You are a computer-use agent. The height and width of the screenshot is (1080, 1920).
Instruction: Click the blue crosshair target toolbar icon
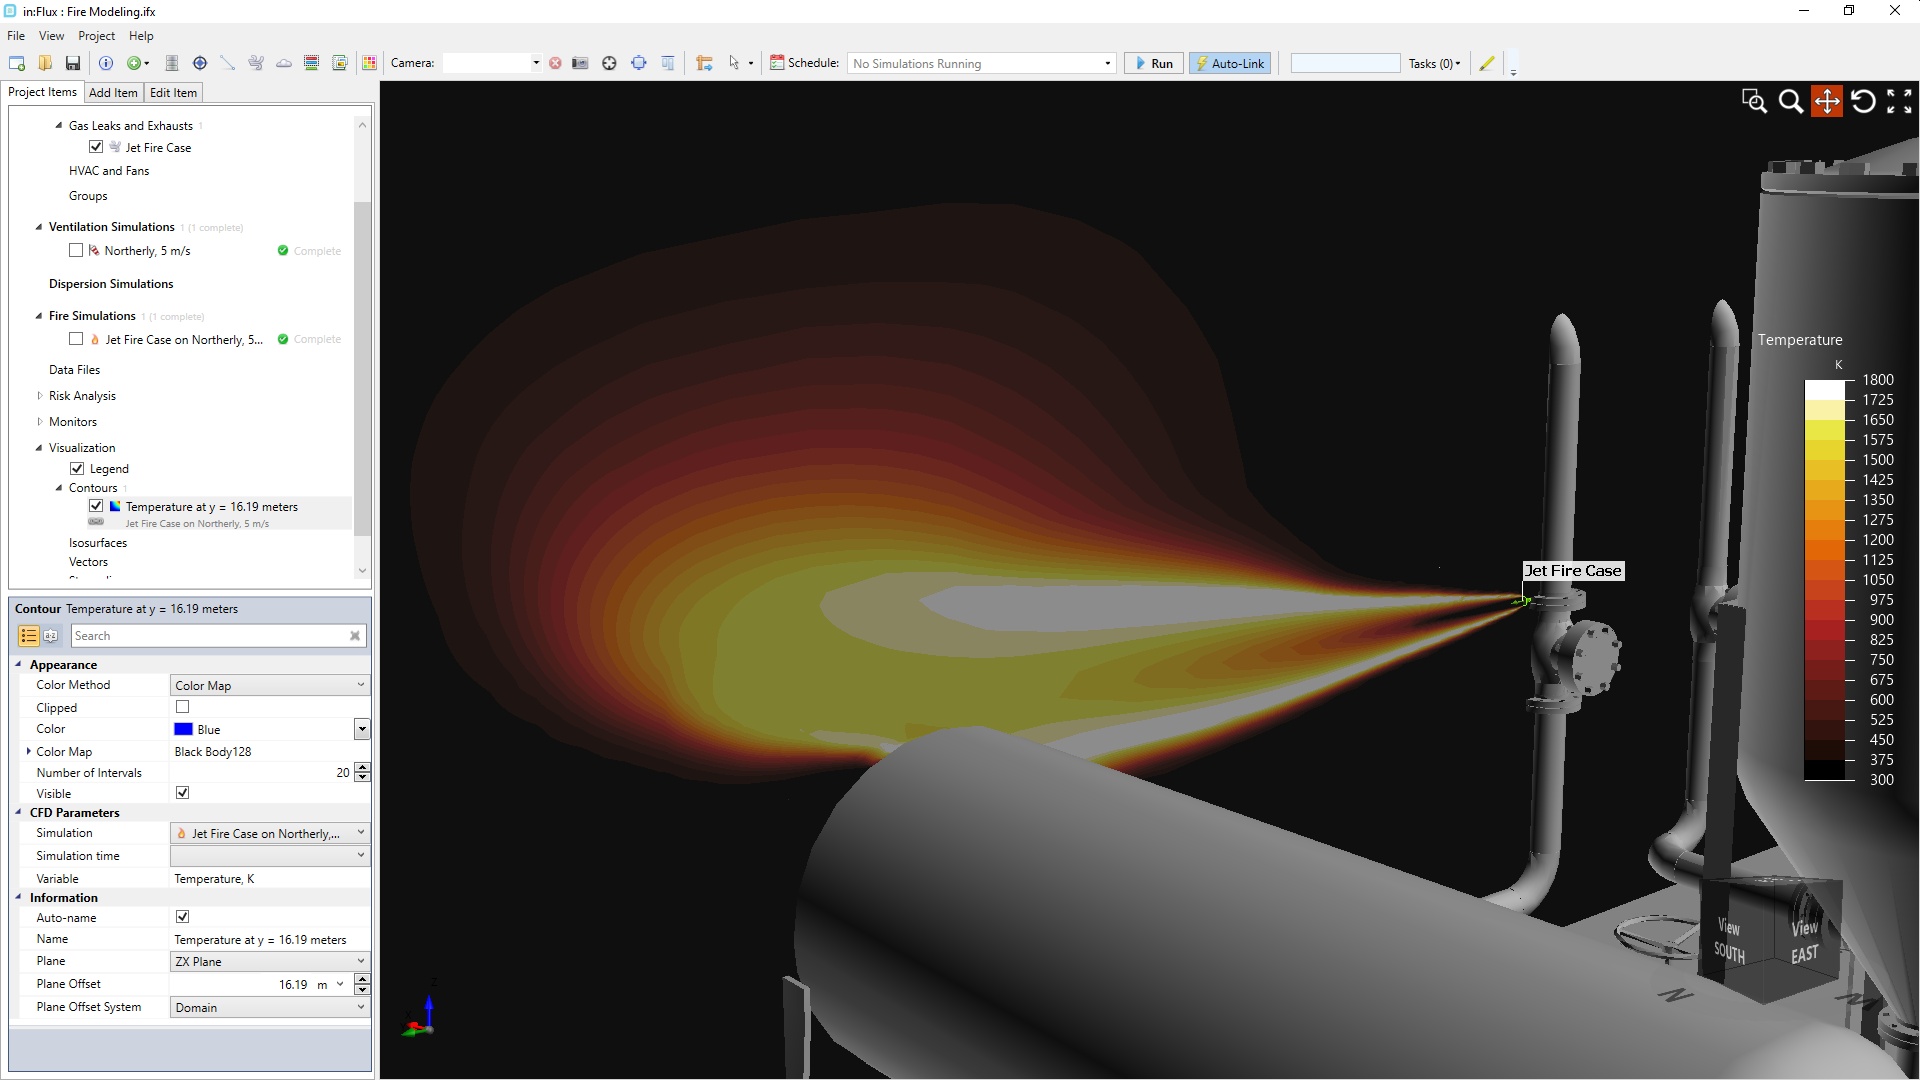click(200, 63)
